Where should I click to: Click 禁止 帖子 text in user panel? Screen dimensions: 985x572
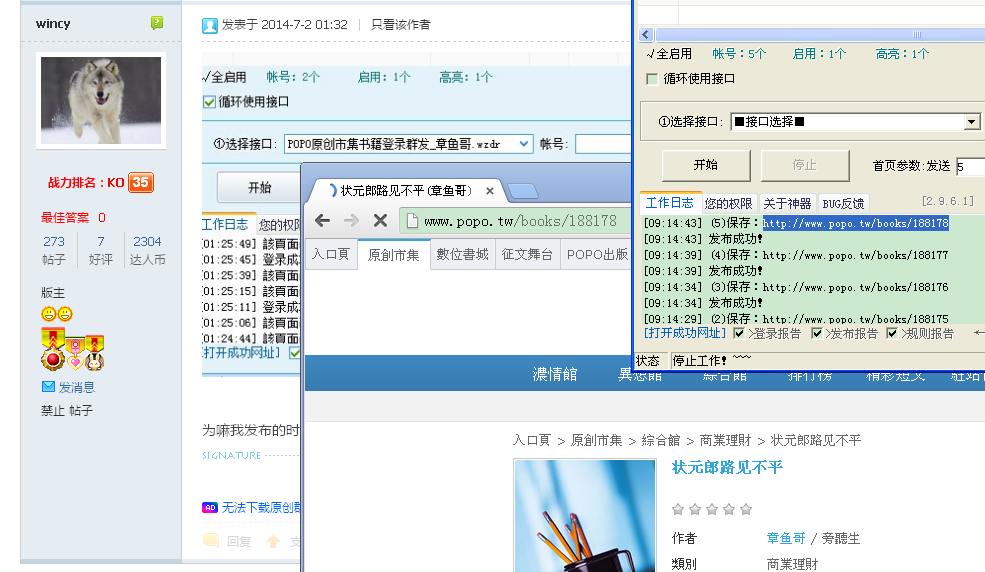pos(67,411)
